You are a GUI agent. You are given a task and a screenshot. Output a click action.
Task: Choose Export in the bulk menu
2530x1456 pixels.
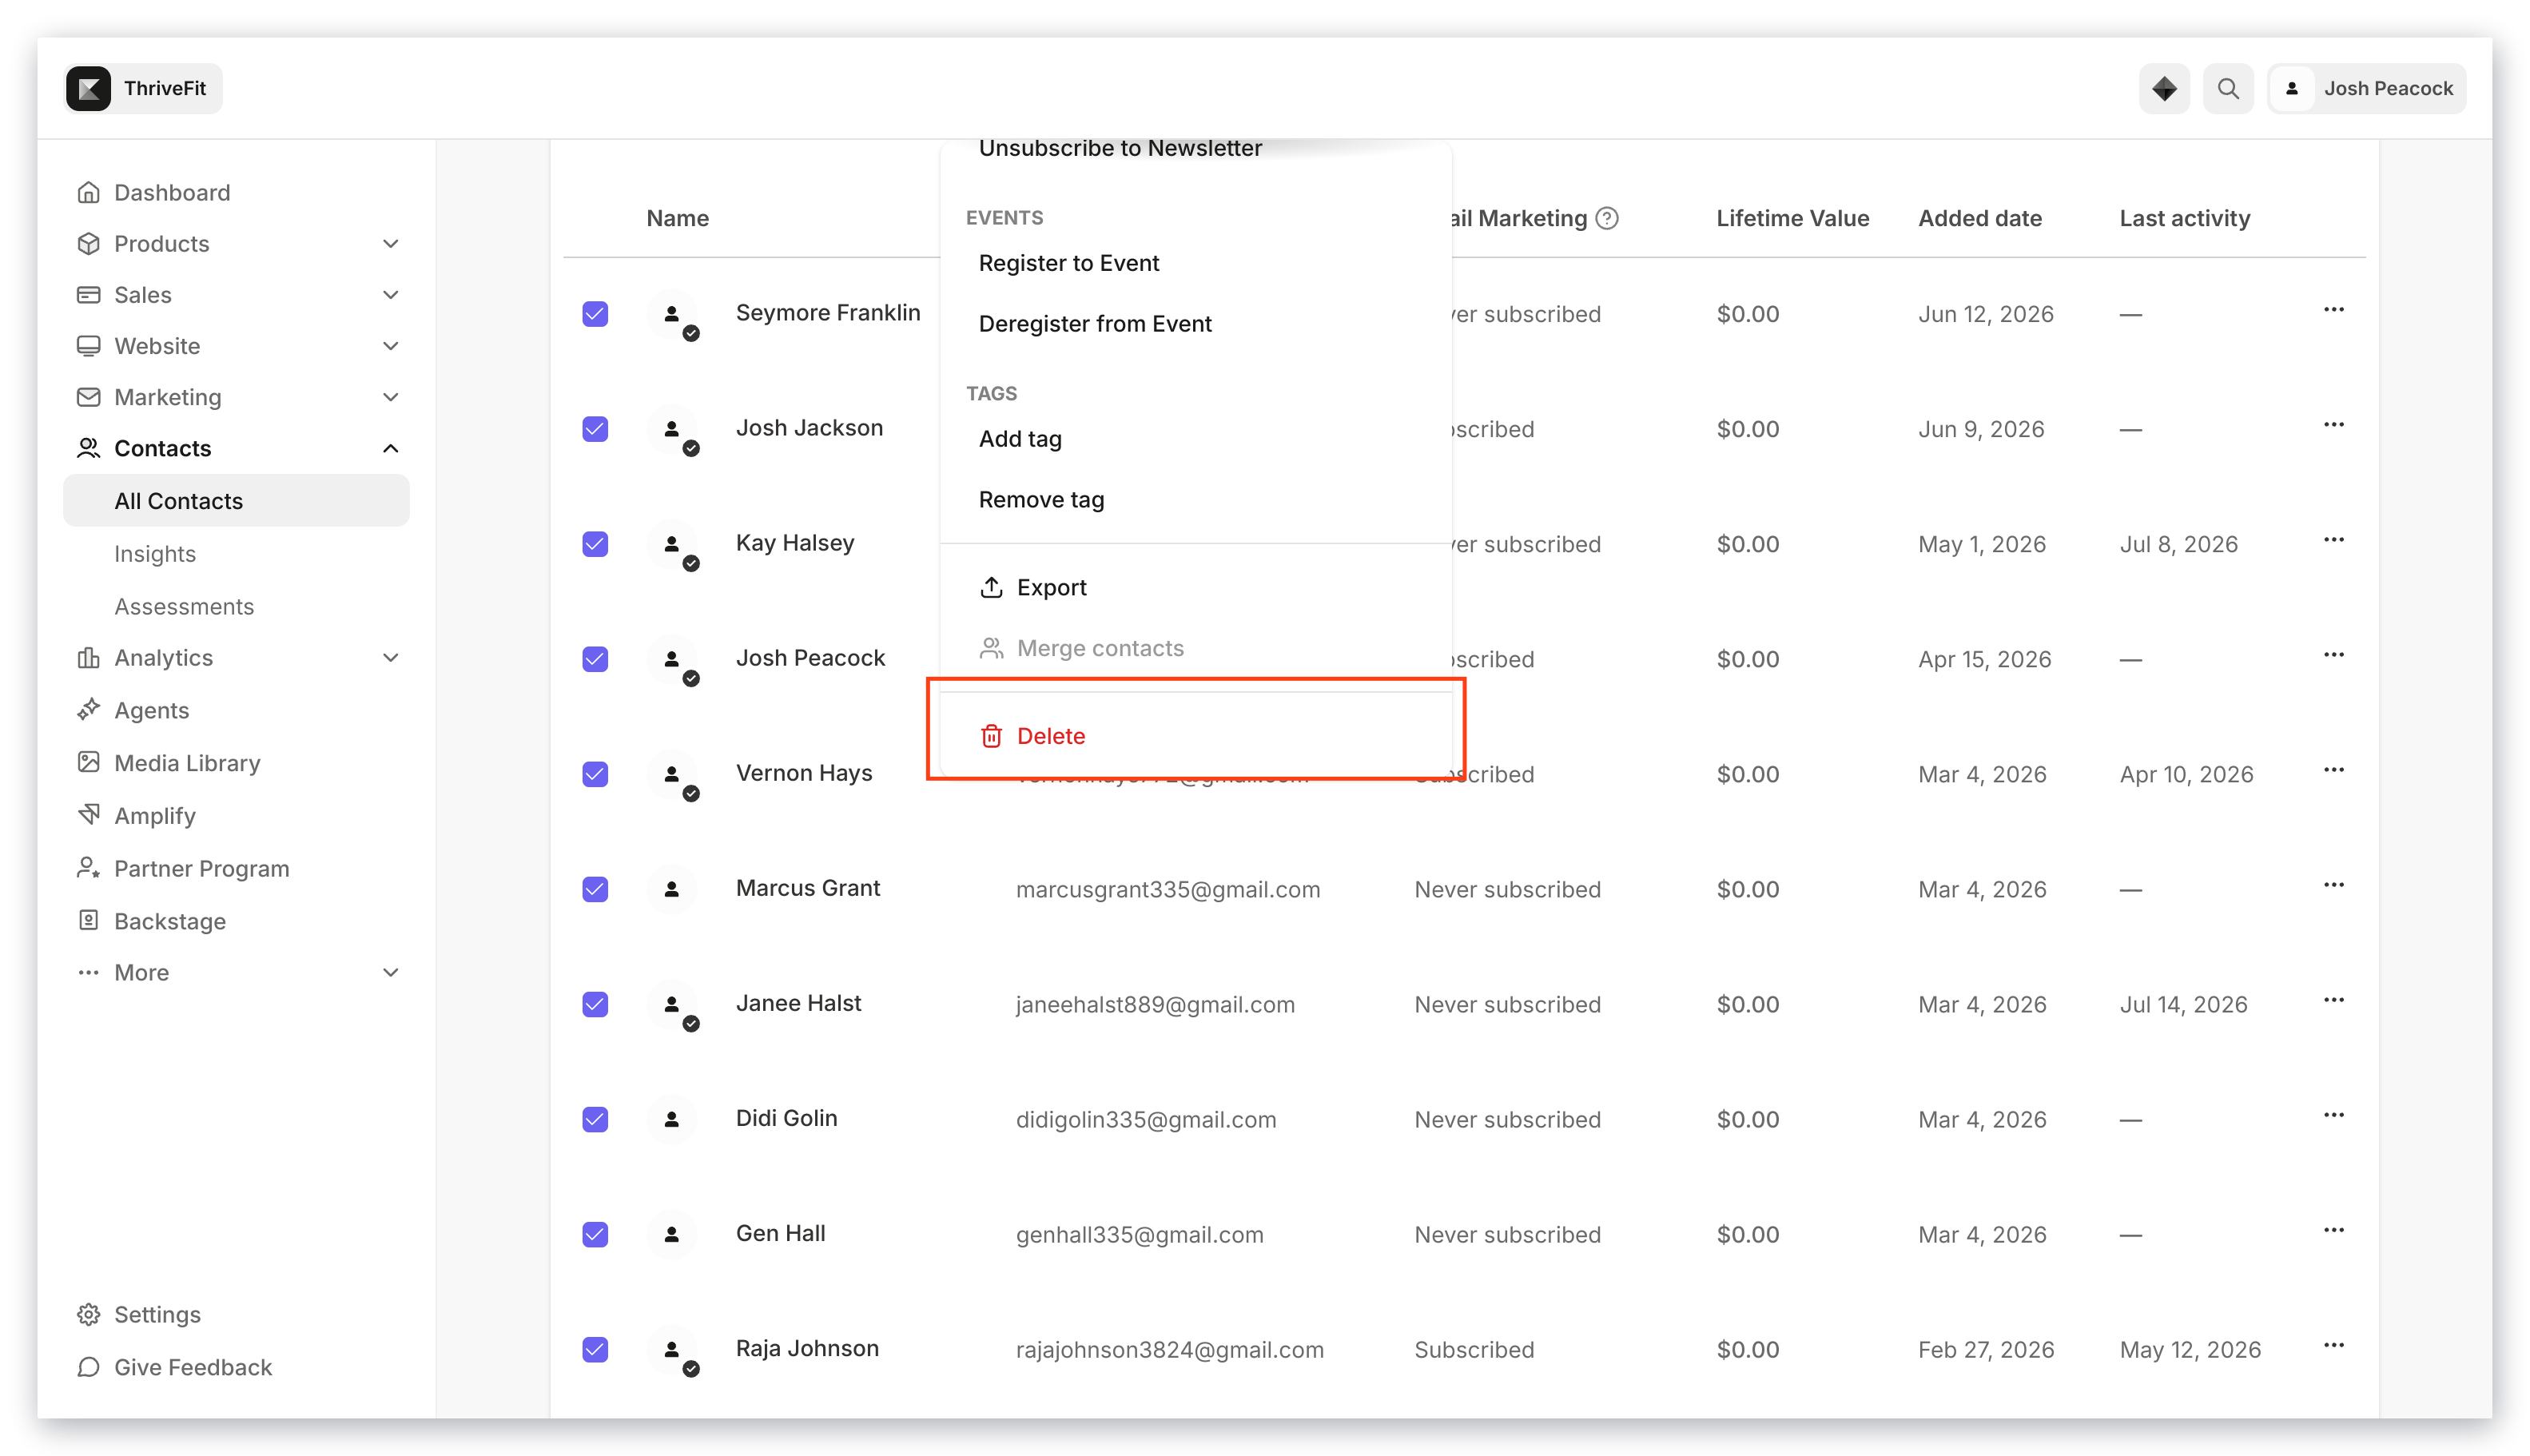[1196, 587]
